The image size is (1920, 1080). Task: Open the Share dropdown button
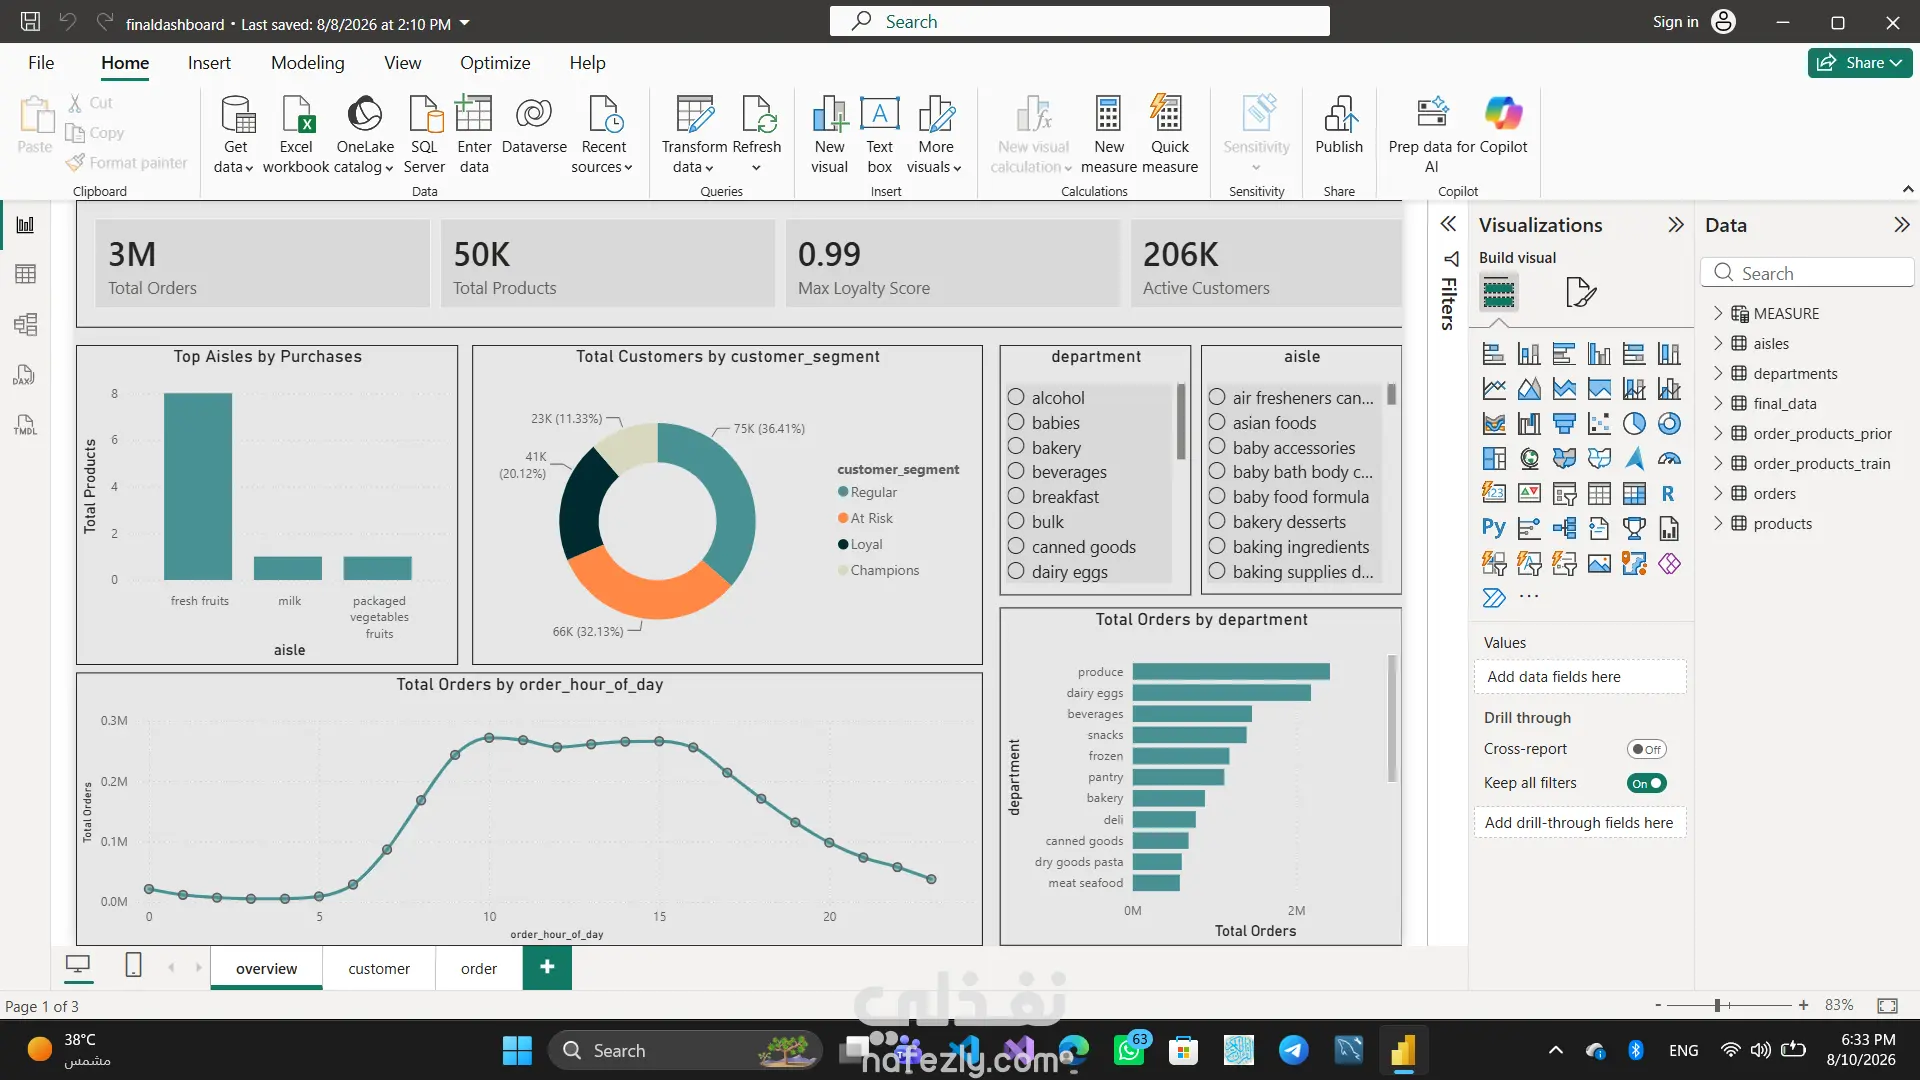(x=1860, y=62)
